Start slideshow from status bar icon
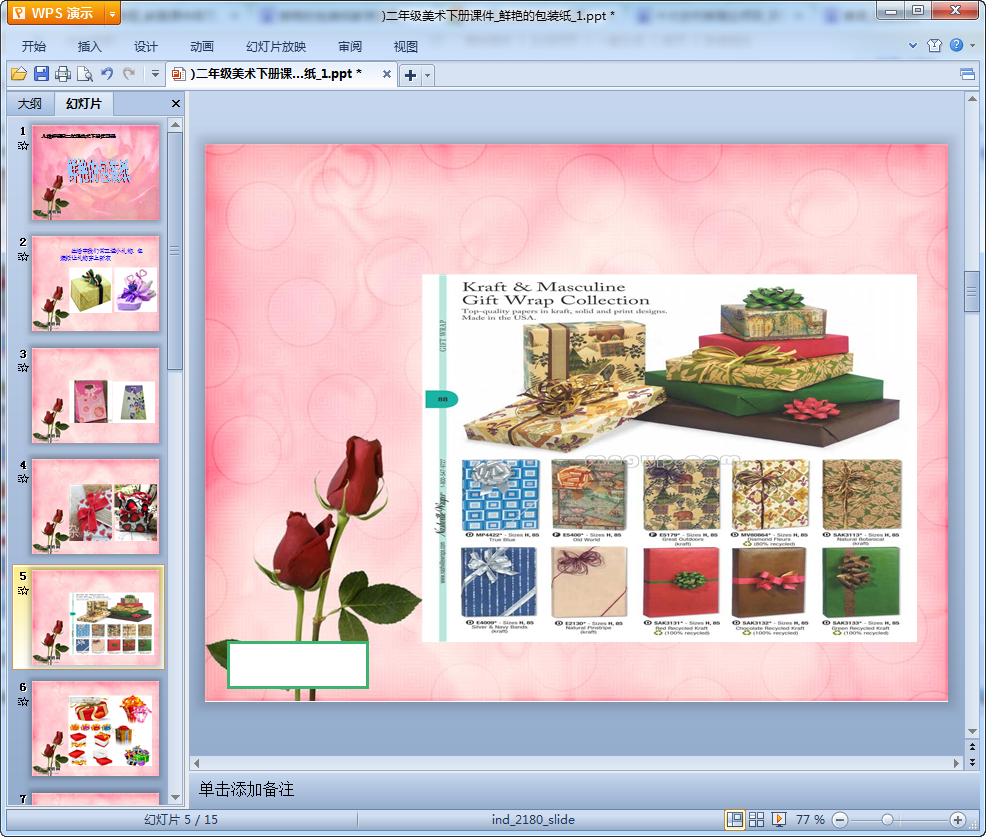 [778, 819]
